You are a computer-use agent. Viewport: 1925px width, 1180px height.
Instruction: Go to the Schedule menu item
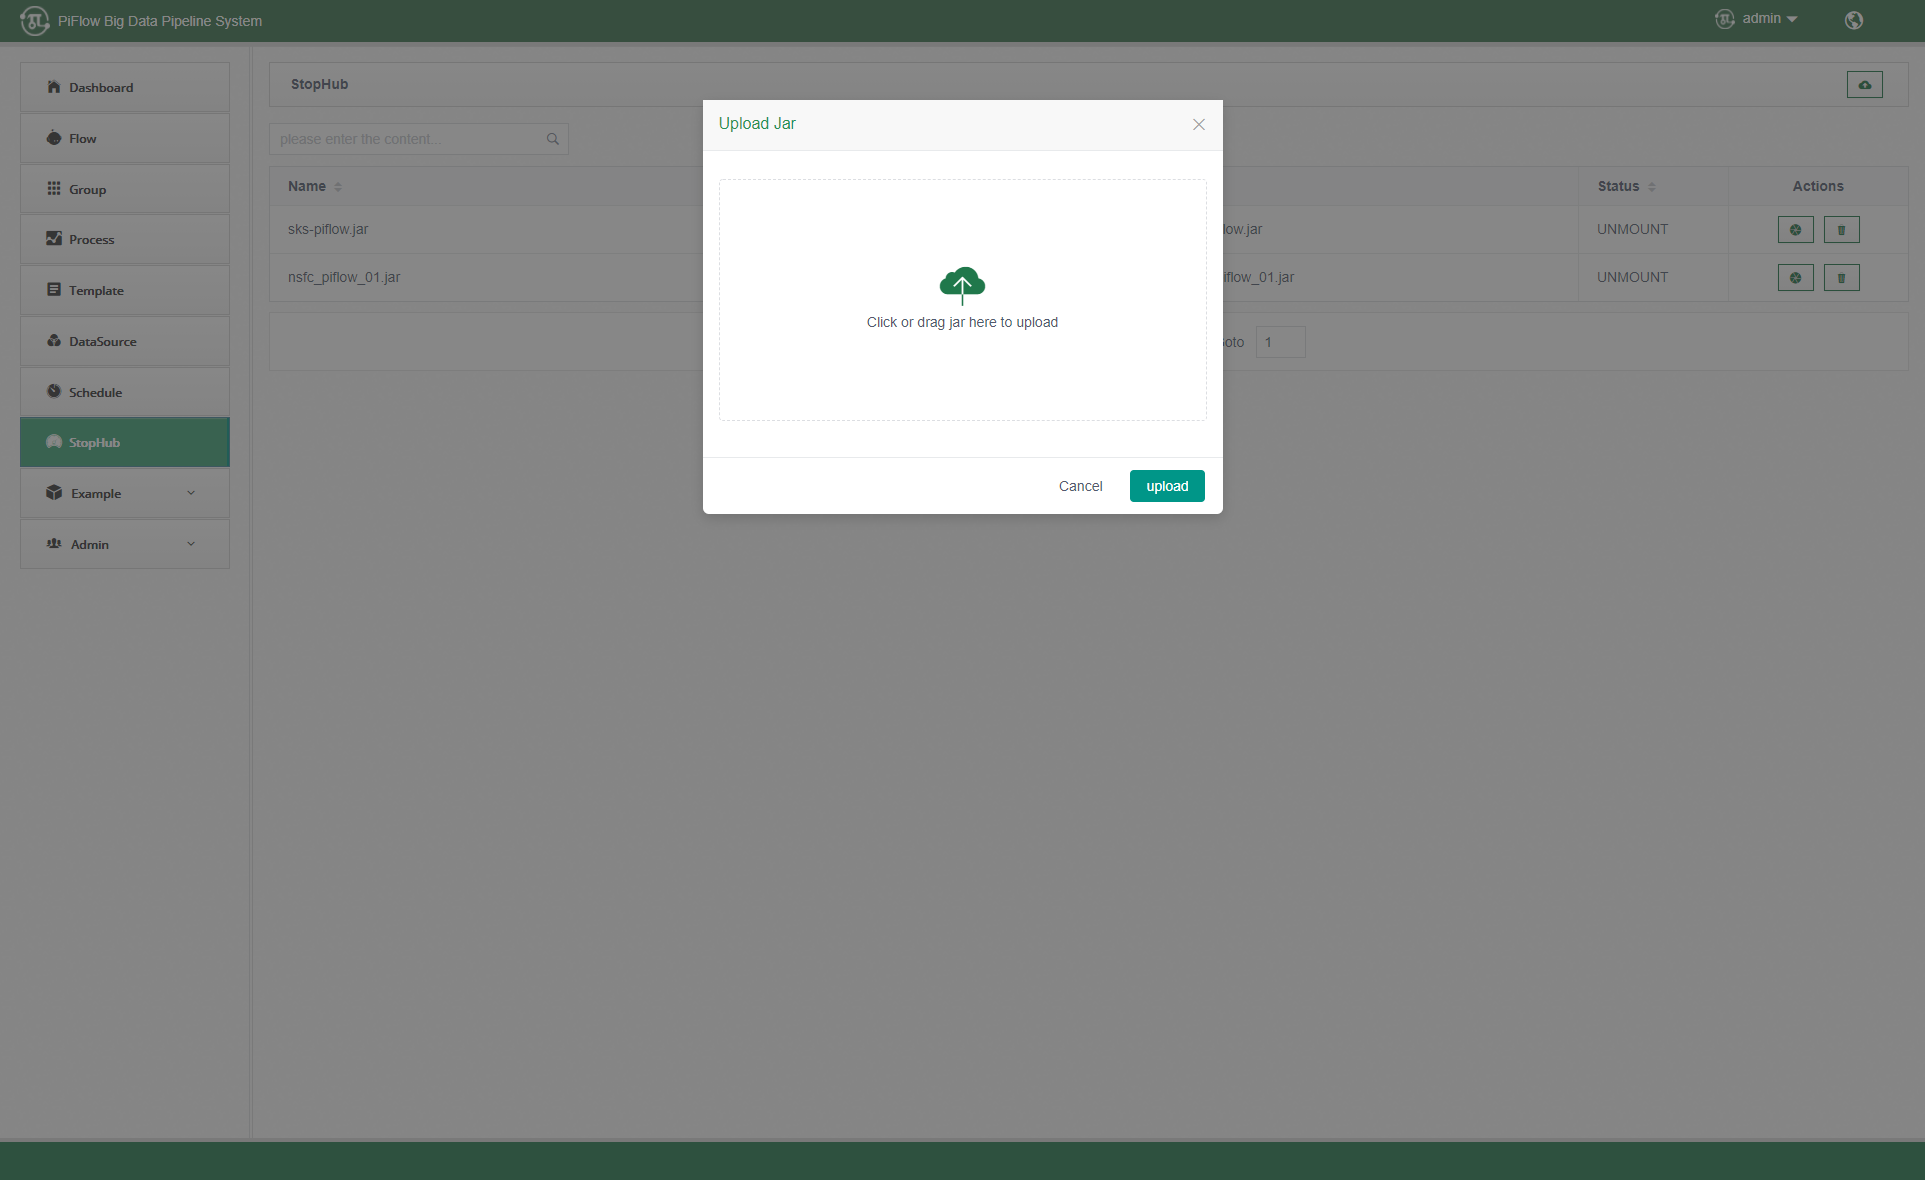(95, 393)
